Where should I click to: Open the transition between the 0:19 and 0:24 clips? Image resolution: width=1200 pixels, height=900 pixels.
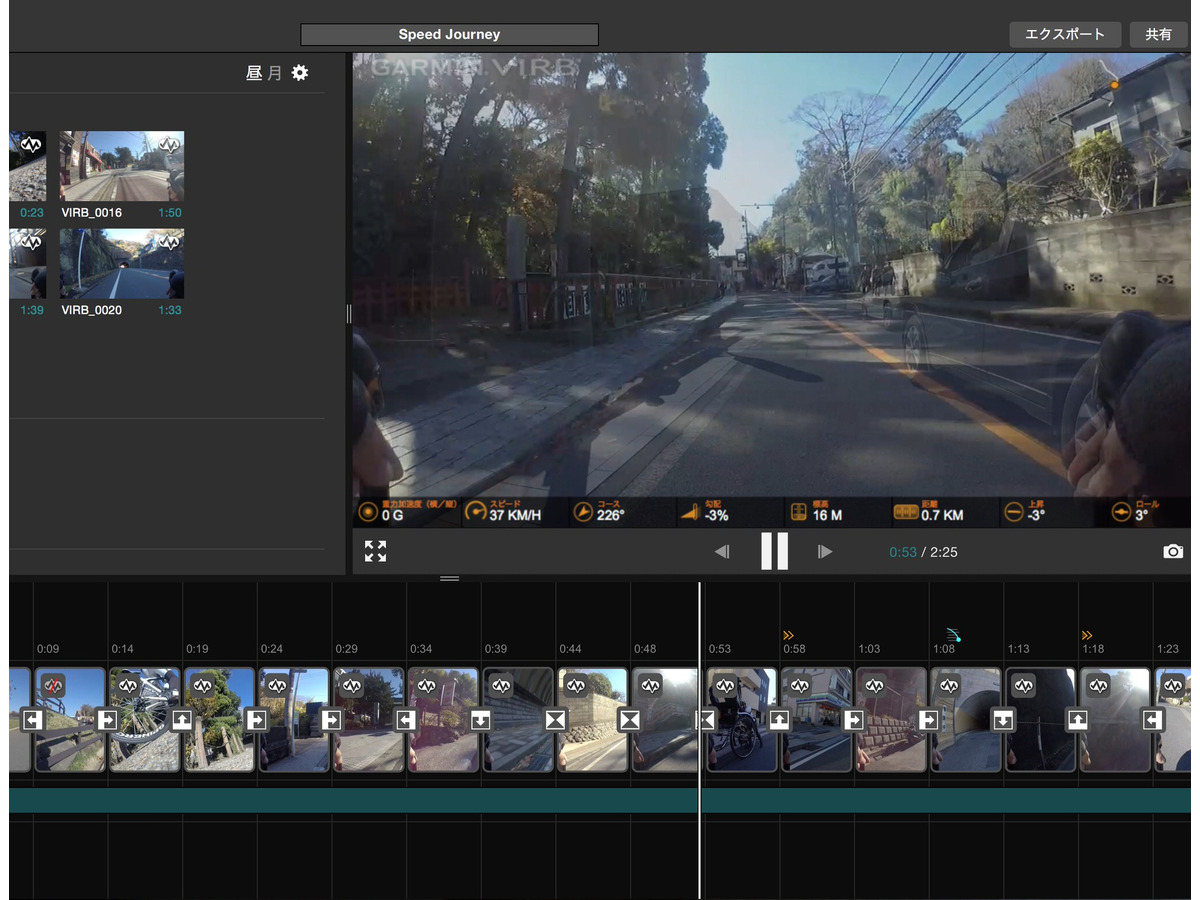pos(257,720)
